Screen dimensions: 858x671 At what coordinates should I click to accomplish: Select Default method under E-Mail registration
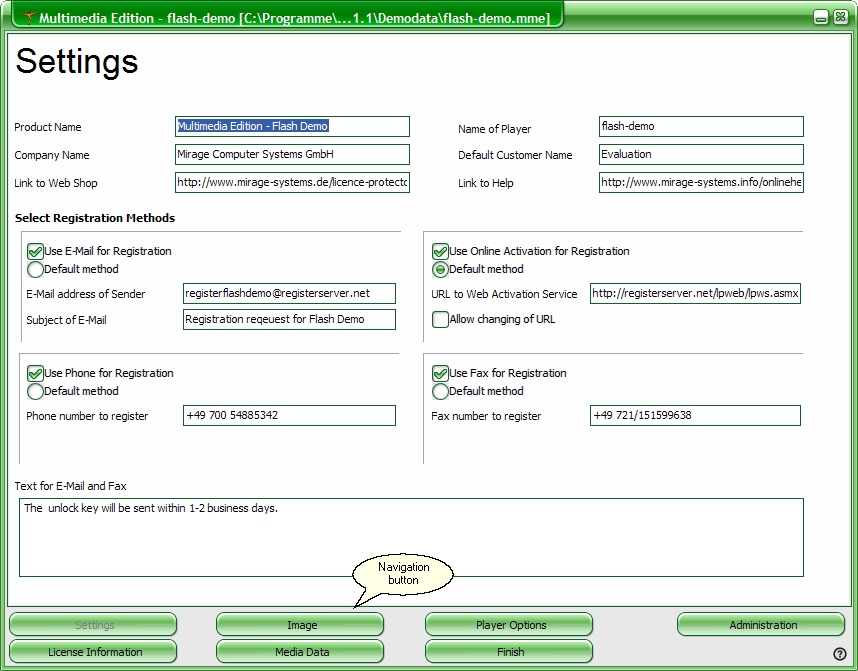pyautogui.click(x=35, y=269)
